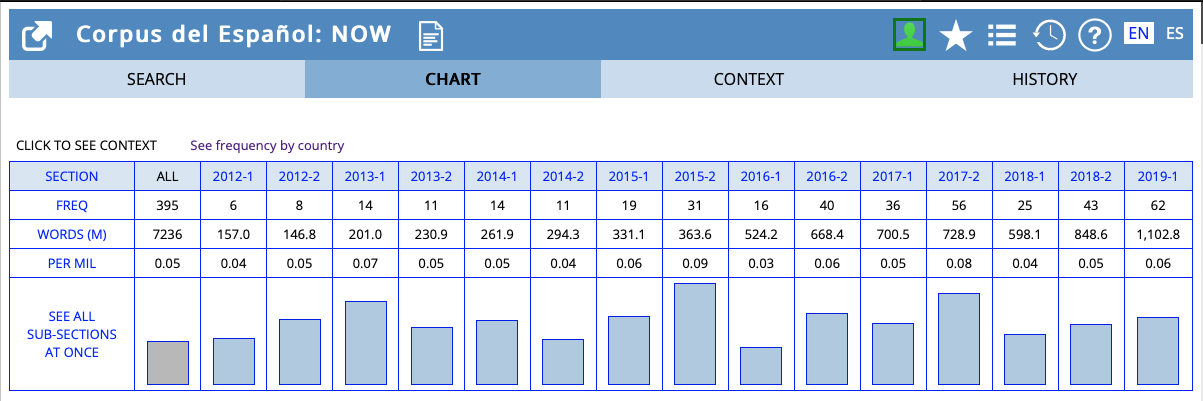Open the 2018-1 section link
This screenshot has width=1203, height=401.
pyautogui.click(x=1025, y=176)
